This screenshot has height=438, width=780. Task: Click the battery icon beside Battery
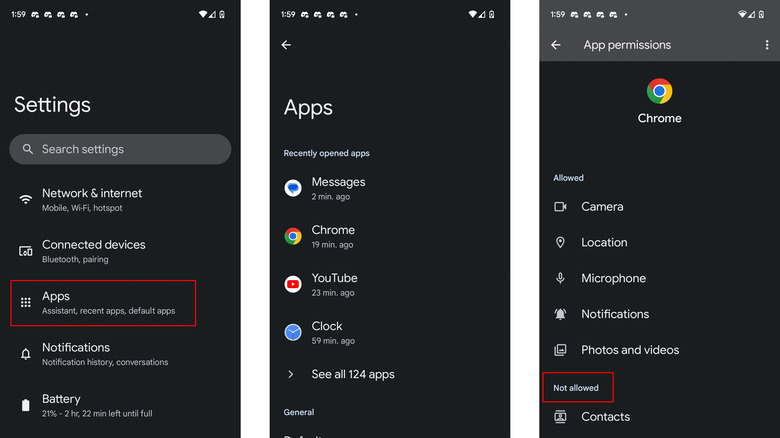(26, 405)
